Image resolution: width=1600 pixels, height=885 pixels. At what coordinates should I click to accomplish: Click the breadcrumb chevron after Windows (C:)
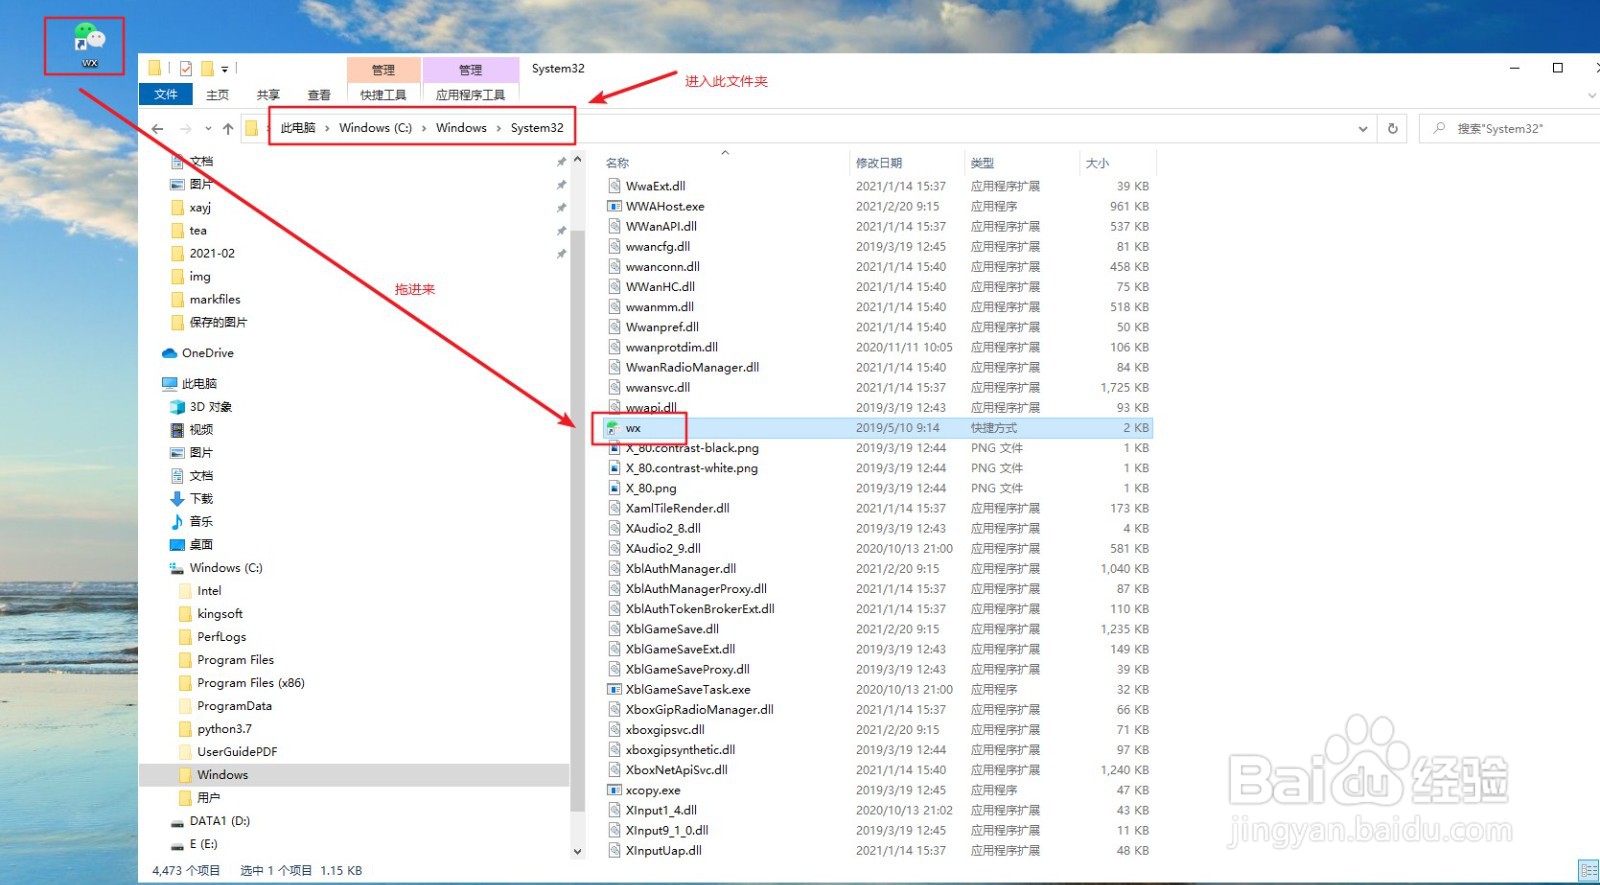(424, 128)
